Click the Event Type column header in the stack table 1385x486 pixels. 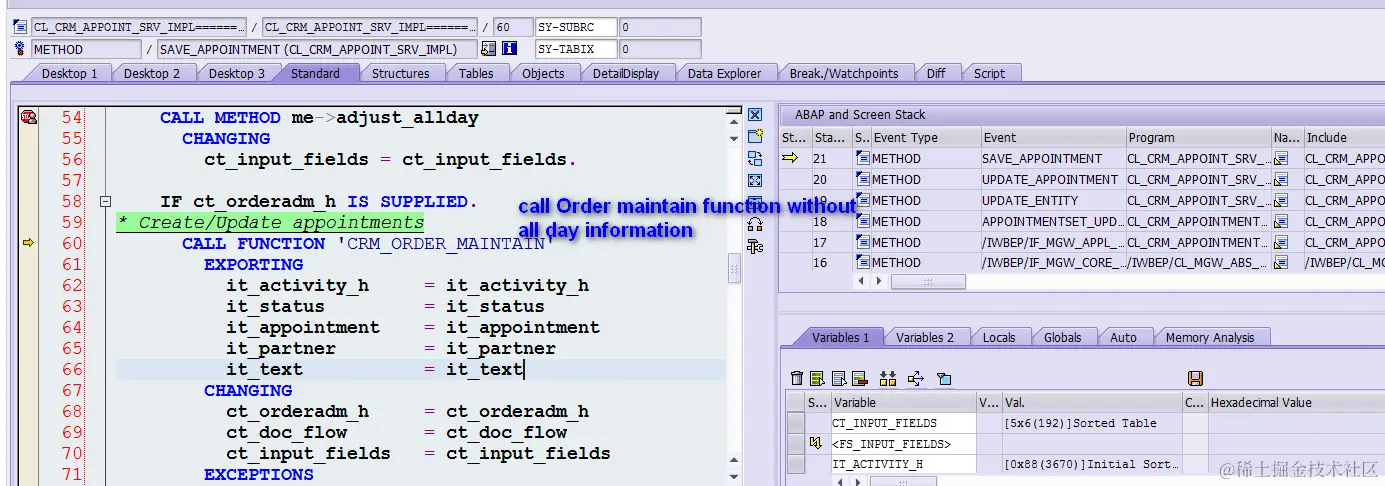(924, 137)
